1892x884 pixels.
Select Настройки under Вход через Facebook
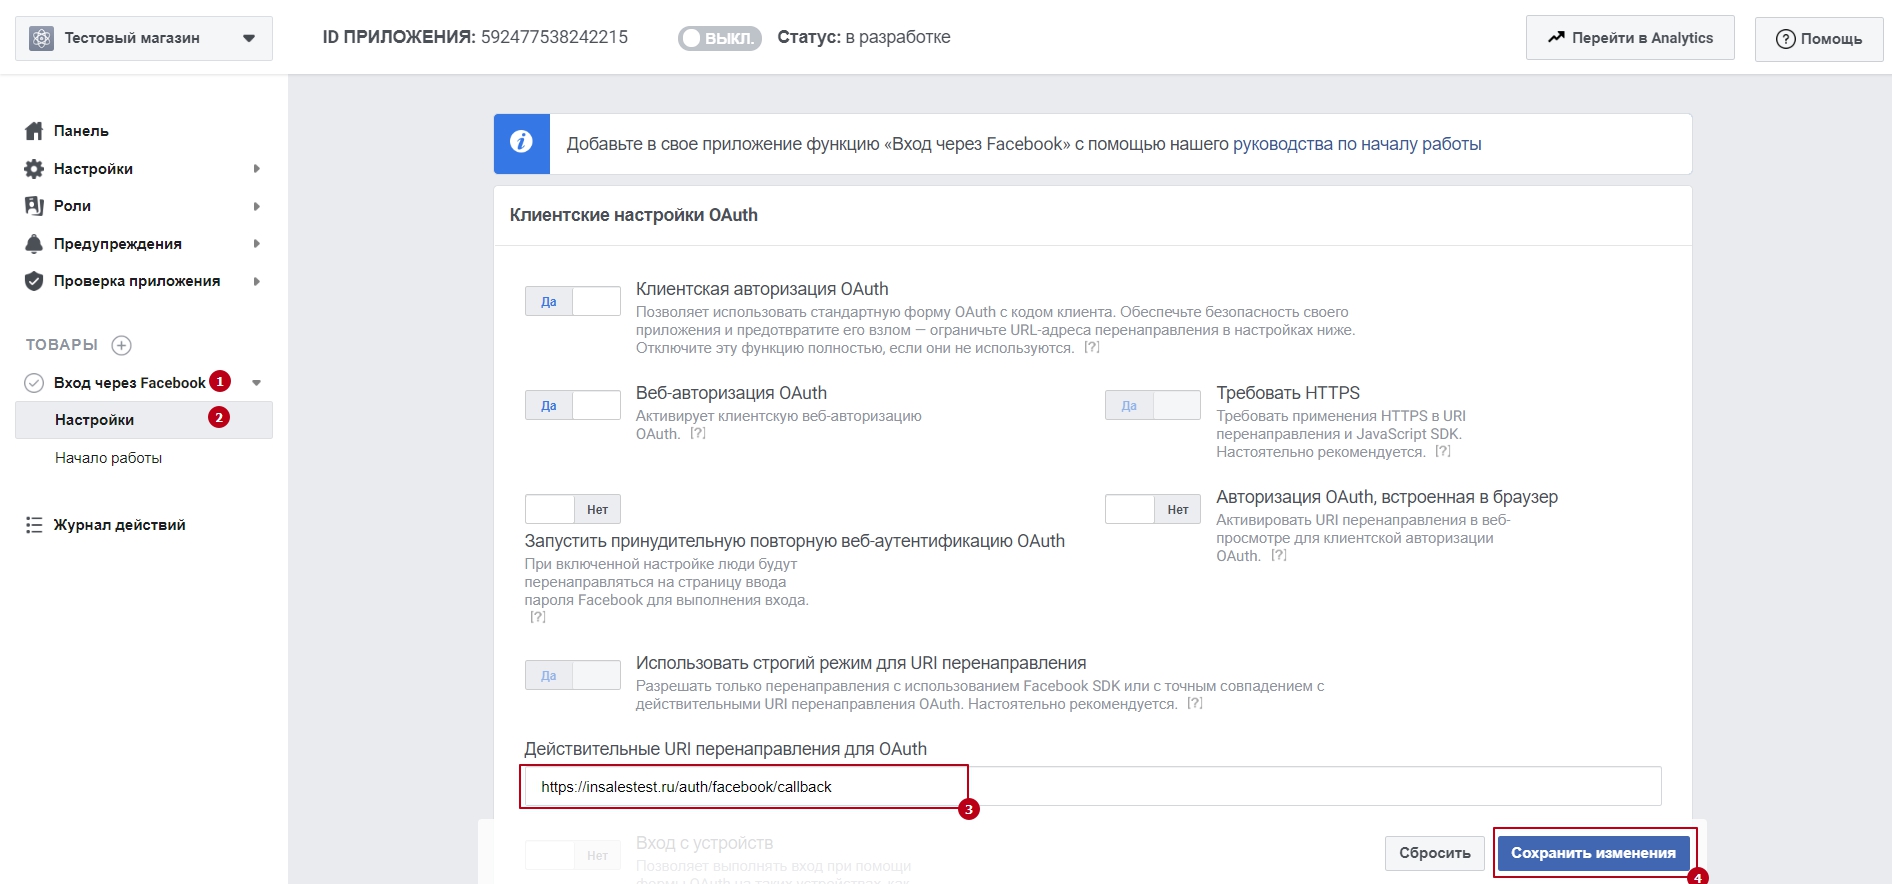tap(144, 420)
